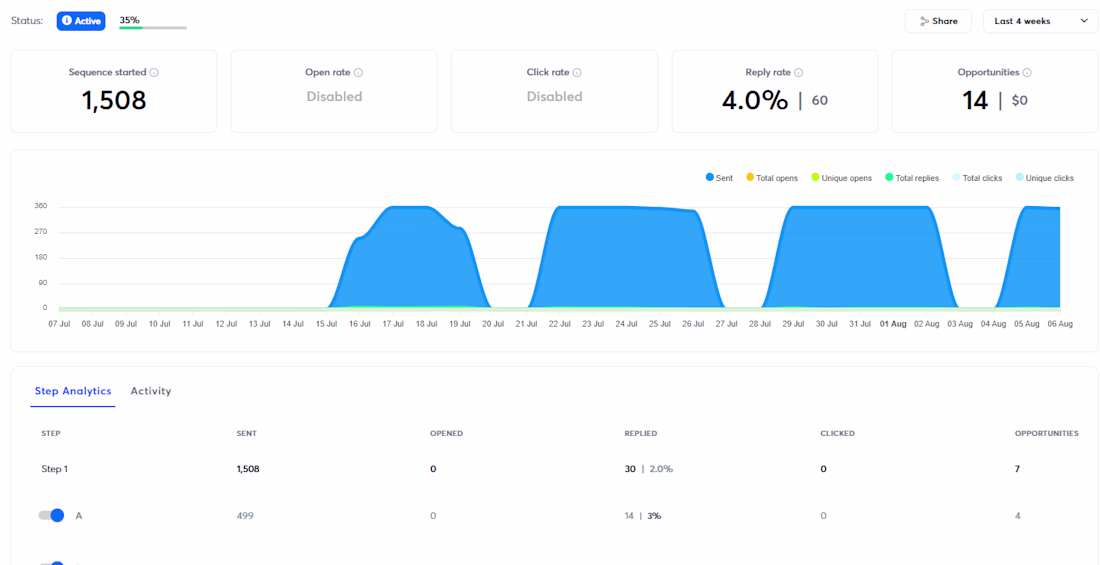Click the info icon next to Sequence started
1100x565 pixels.
click(x=154, y=72)
